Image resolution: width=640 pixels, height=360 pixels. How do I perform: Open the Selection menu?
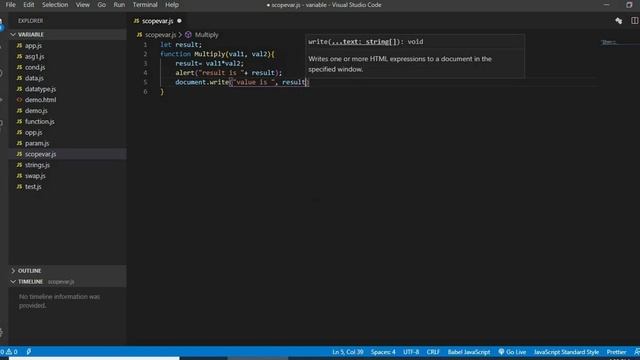pos(55,5)
